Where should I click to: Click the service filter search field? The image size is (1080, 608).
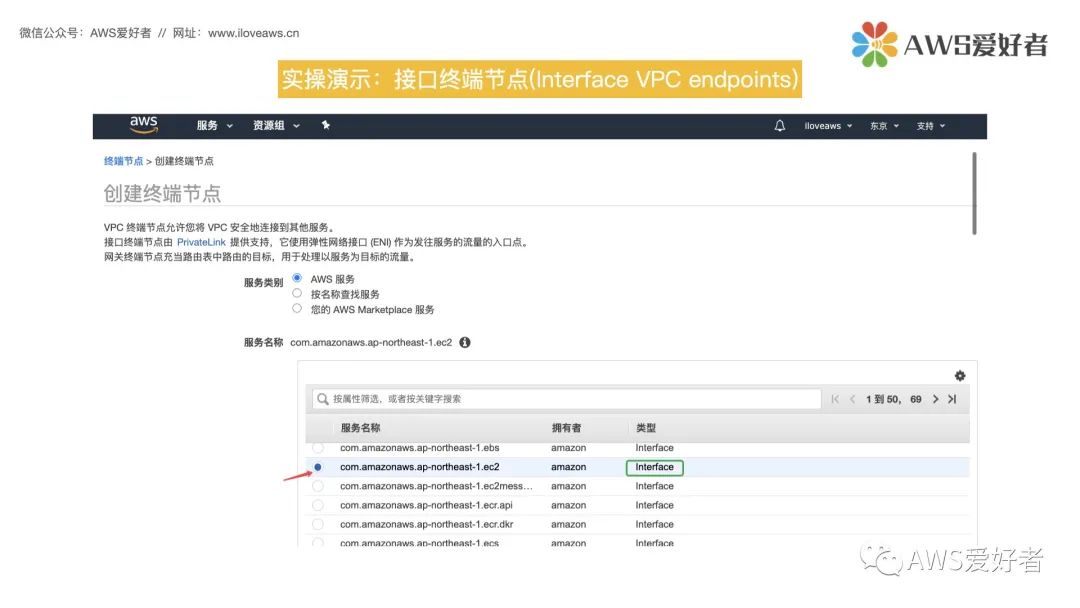pos(567,399)
